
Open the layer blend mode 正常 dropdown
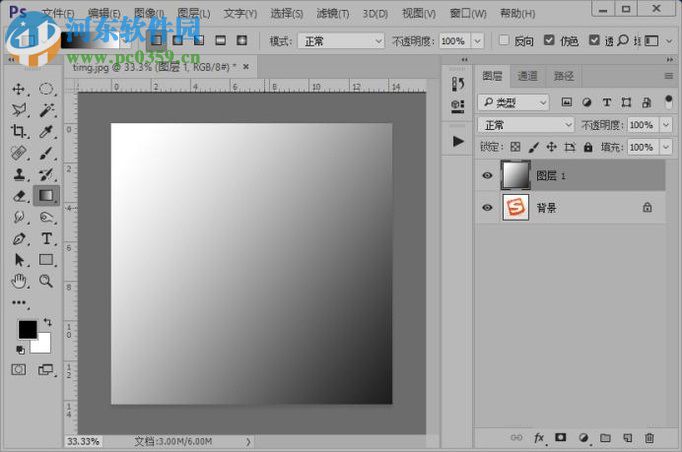pos(527,125)
